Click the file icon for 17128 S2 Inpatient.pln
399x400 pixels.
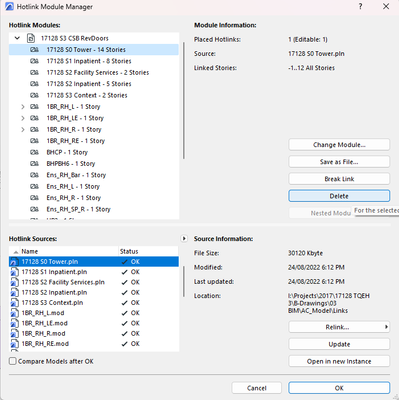[14, 293]
